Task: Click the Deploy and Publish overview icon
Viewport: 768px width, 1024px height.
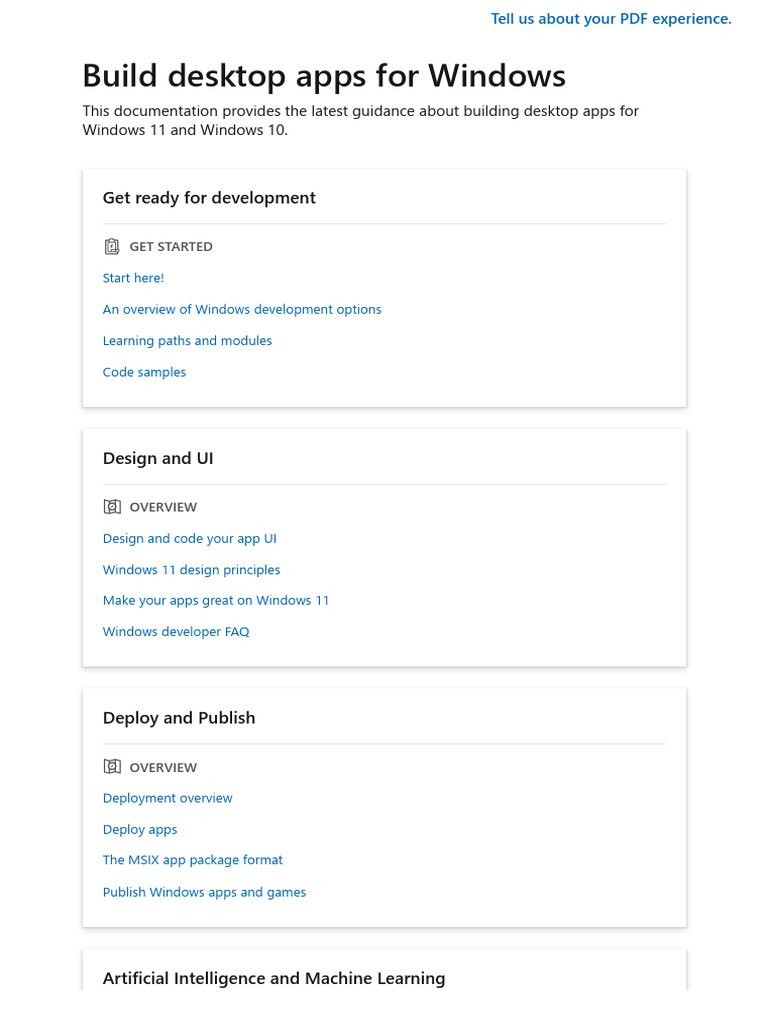Action: coord(112,767)
